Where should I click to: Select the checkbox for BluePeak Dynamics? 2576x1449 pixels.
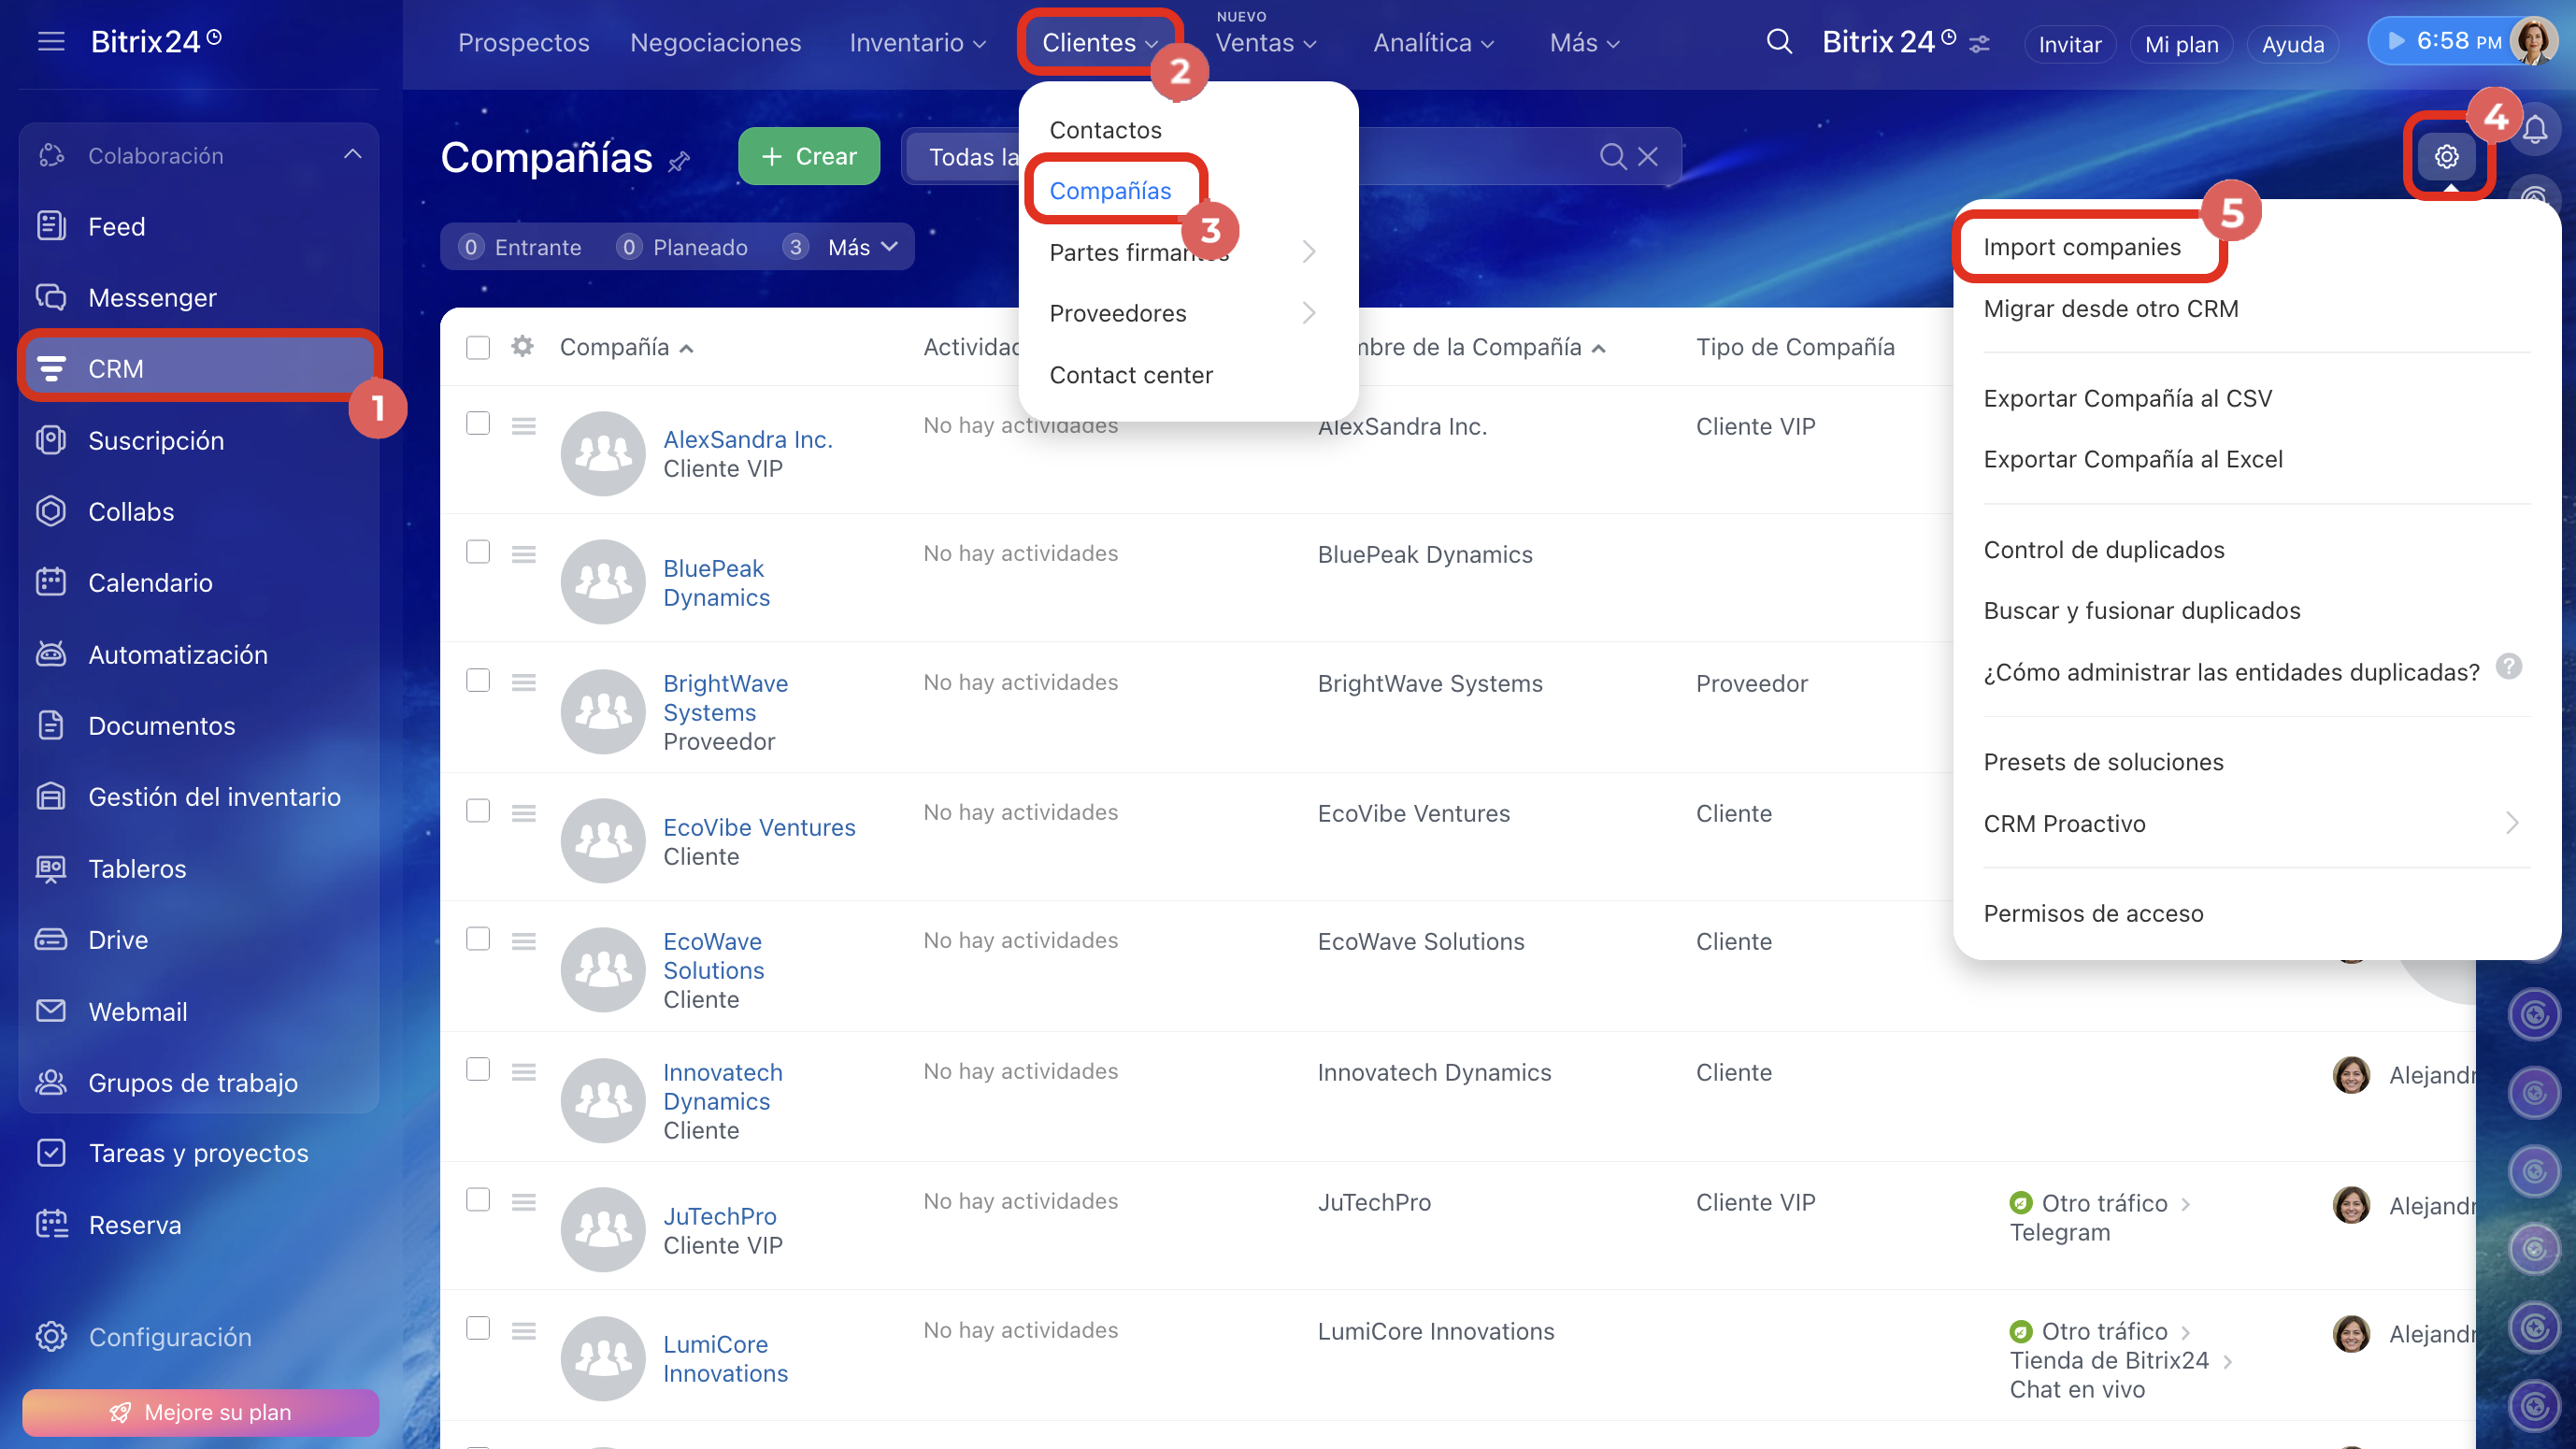click(478, 552)
